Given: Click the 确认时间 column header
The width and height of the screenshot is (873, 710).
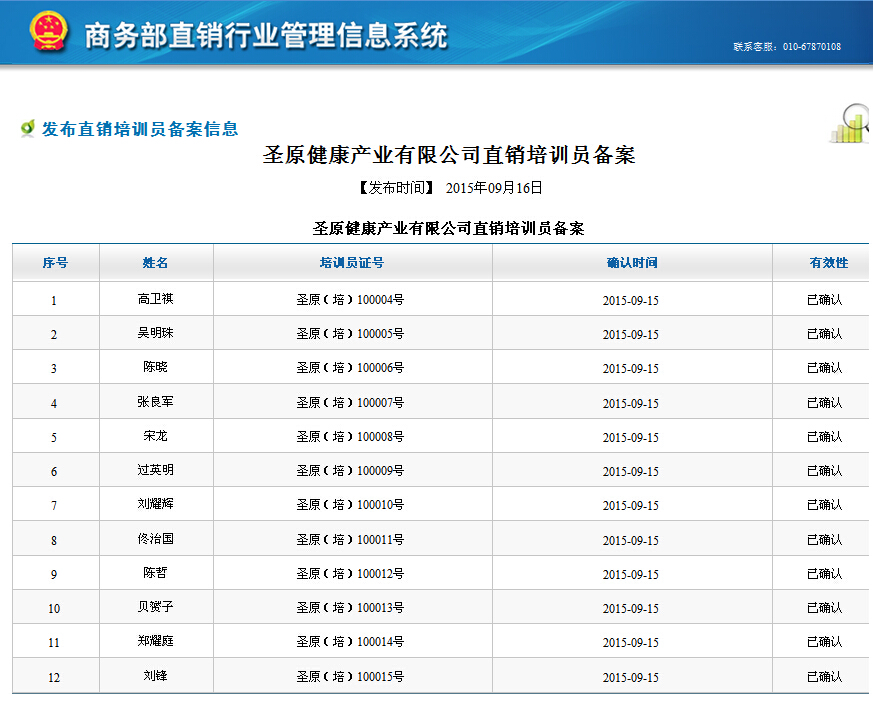Looking at the screenshot, I should (x=632, y=263).
